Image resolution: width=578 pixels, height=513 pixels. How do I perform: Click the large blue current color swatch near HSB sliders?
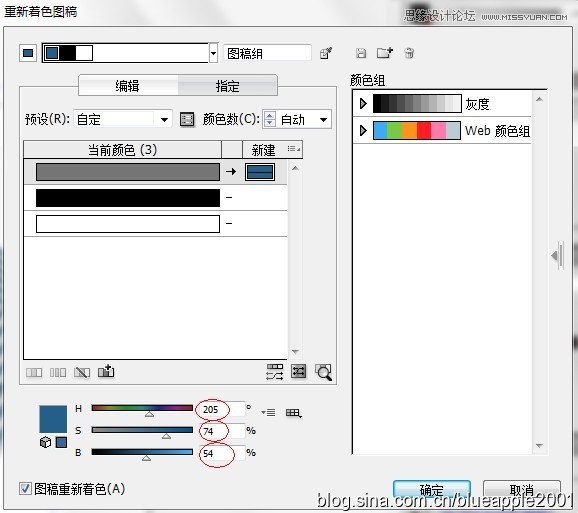click(53, 419)
